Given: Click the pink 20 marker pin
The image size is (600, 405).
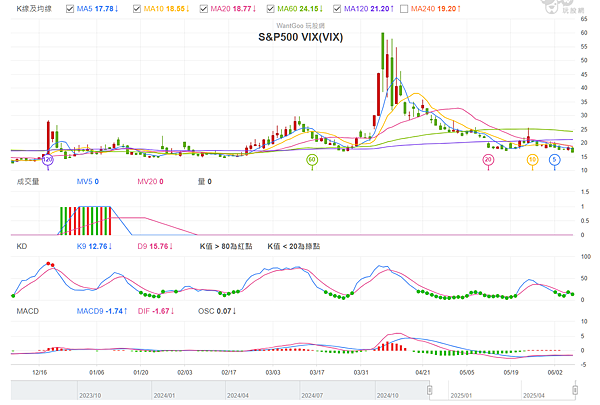Looking at the screenshot, I should coord(488,160).
